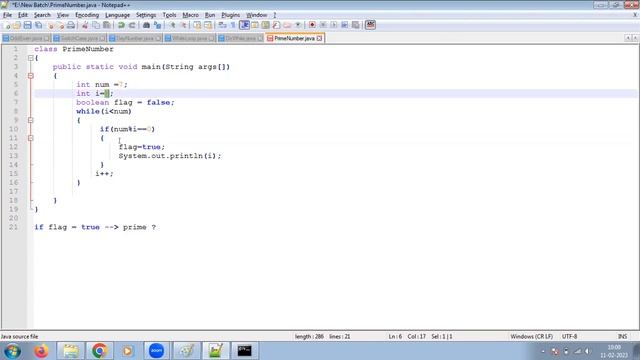Click the Save All toolbar icon

click(38, 25)
